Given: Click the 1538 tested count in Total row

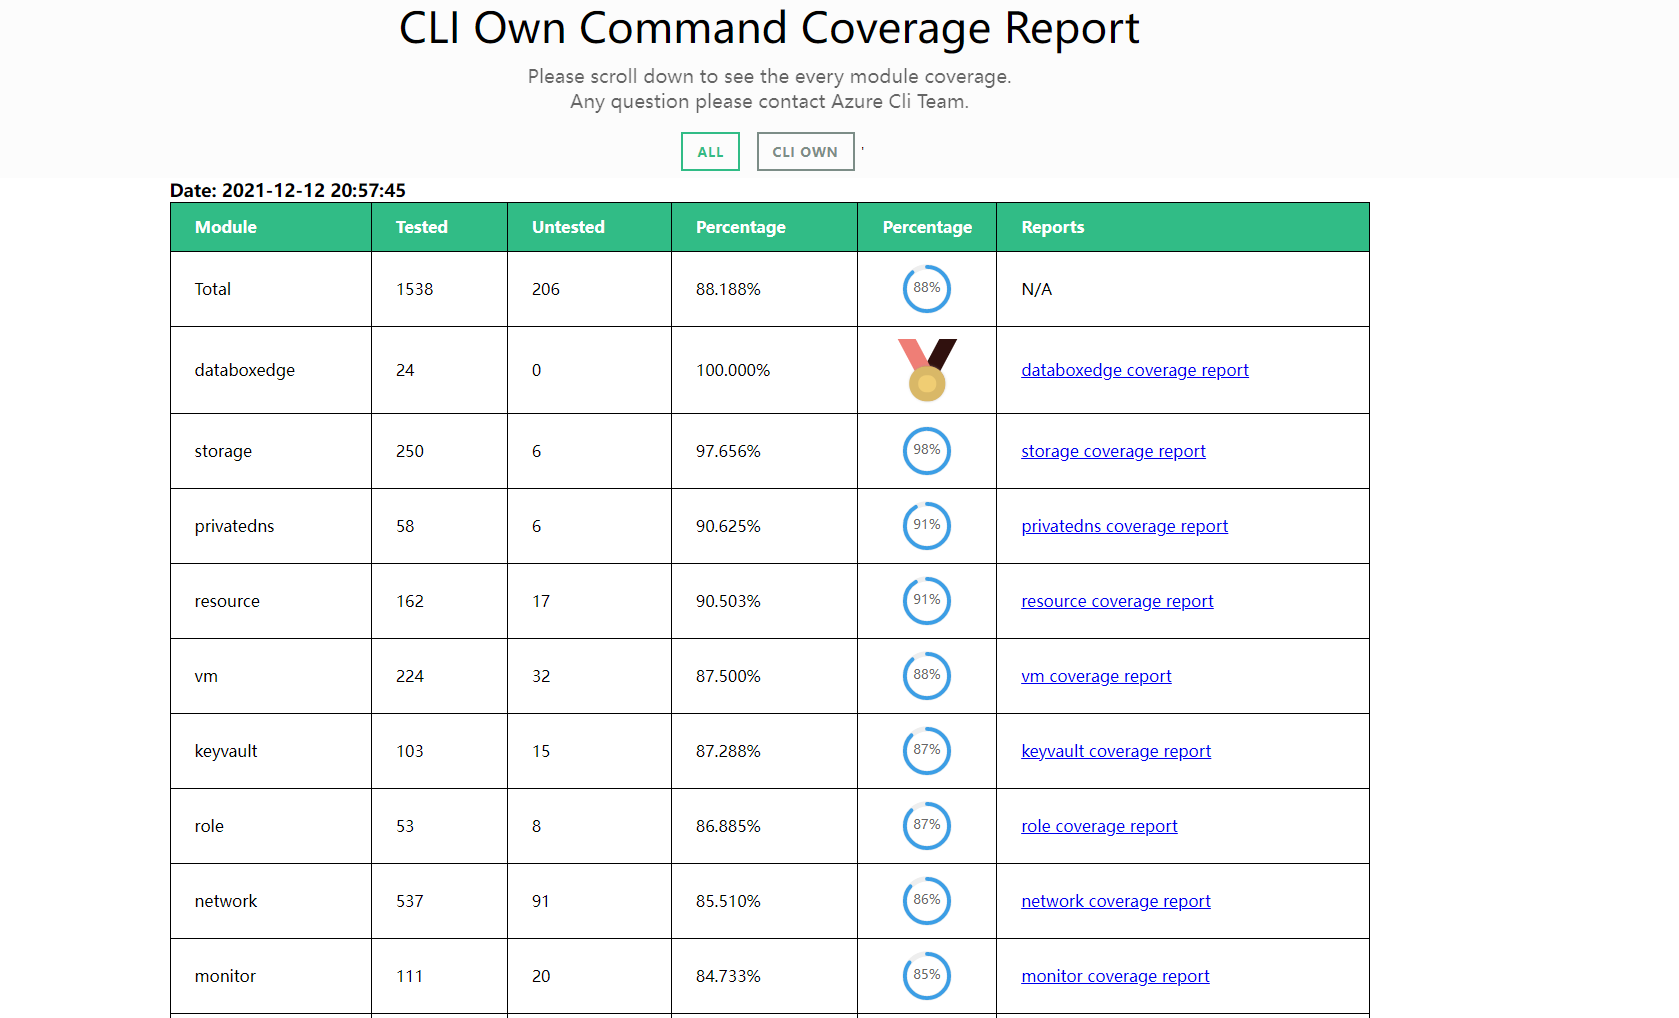Looking at the screenshot, I should pos(415,289).
